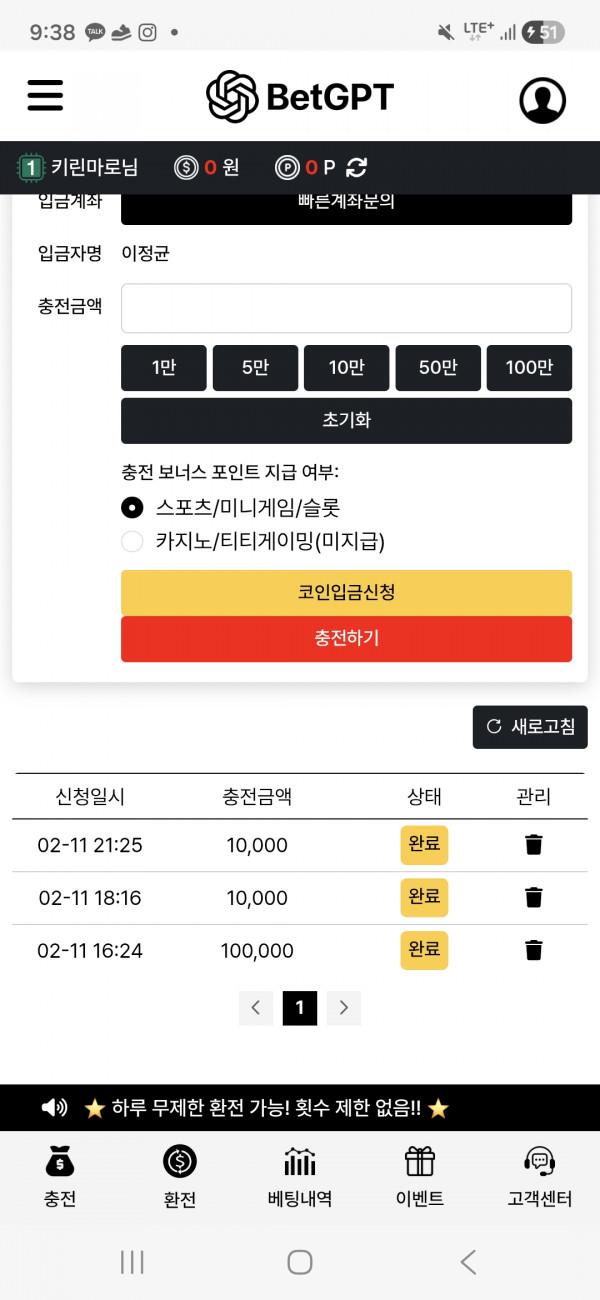The width and height of the screenshot is (600, 1300).
Task: Open the 베팅내역 tab
Action: (300, 1177)
